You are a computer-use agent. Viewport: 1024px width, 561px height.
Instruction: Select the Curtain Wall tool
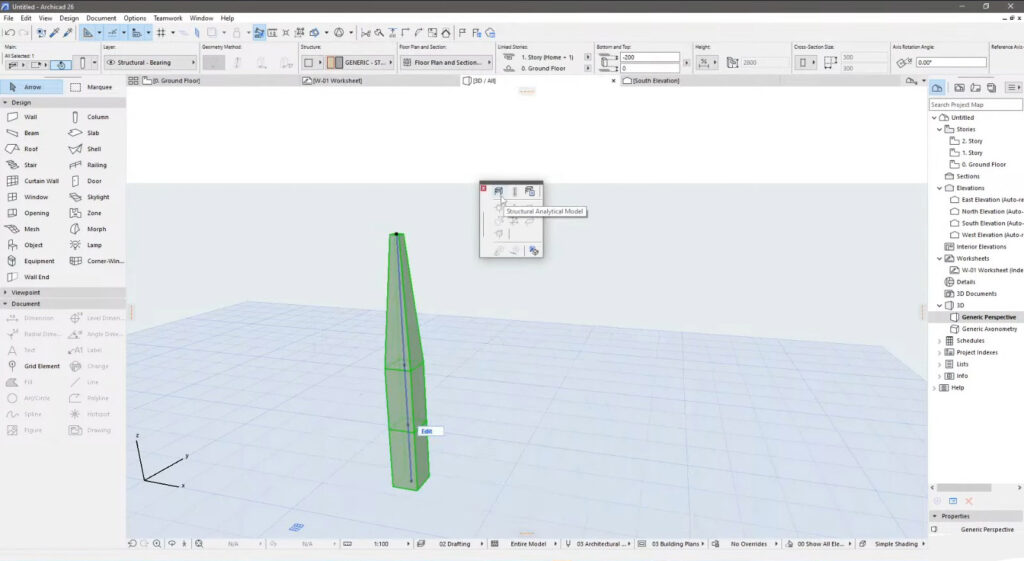click(33, 181)
